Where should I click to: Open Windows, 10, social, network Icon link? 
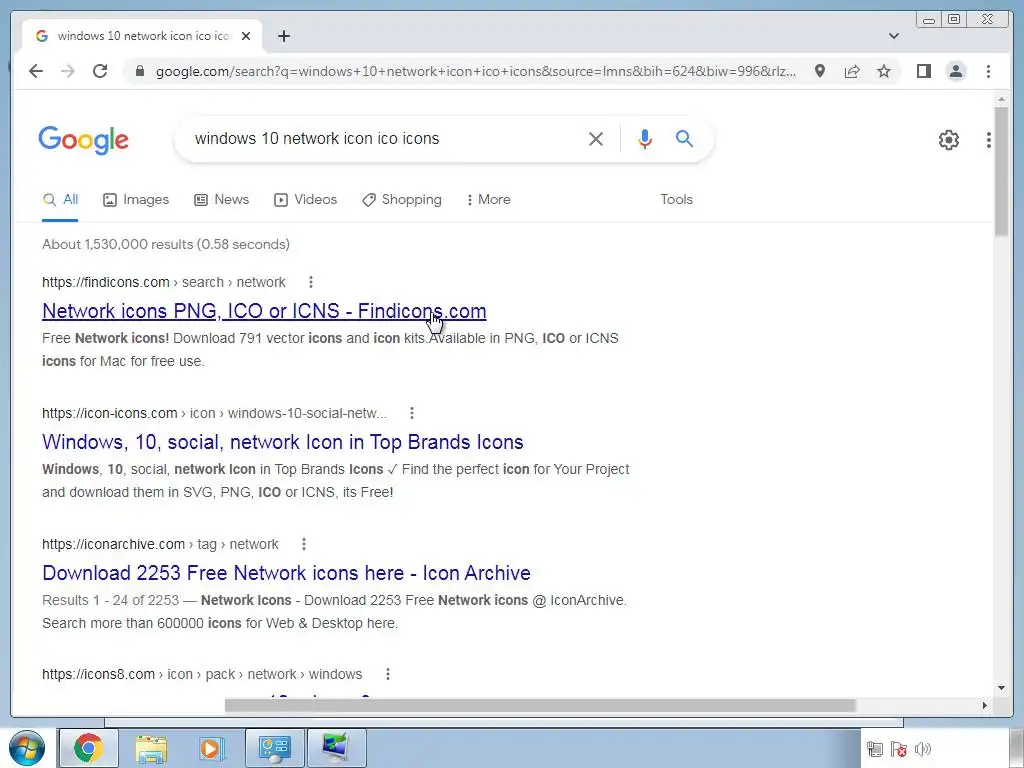(283, 442)
